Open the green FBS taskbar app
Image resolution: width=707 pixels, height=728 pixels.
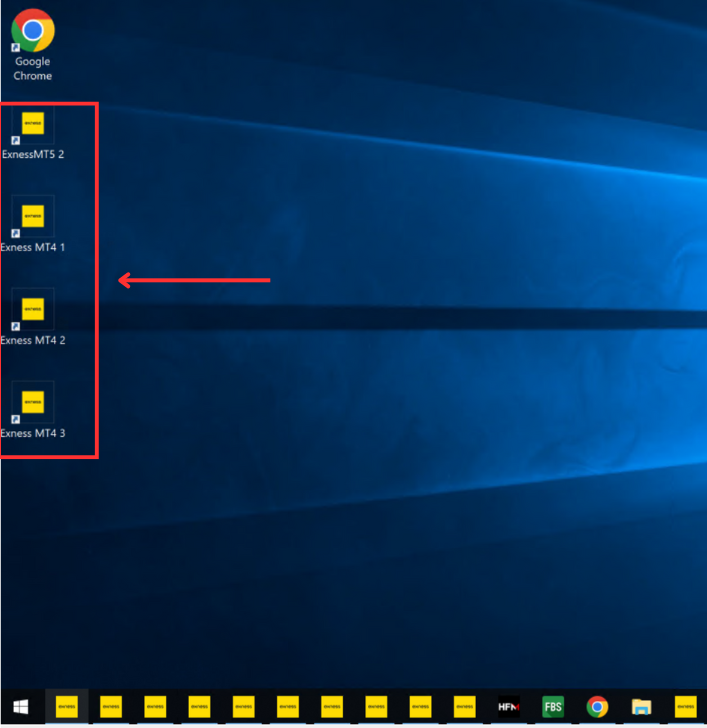552,707
